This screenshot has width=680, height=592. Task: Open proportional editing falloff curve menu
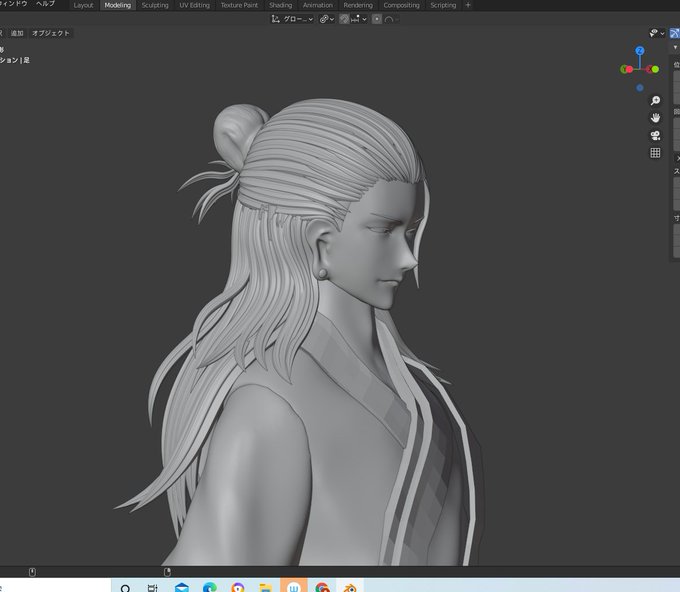(391, 19)
